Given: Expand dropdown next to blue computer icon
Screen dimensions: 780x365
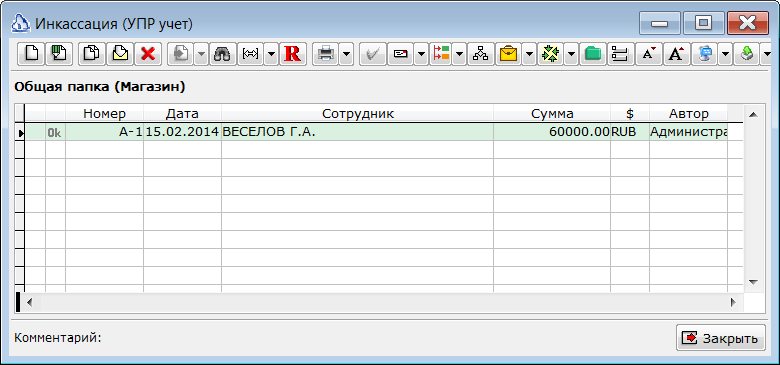Looking at the screenshot, I should coord(725,54).
